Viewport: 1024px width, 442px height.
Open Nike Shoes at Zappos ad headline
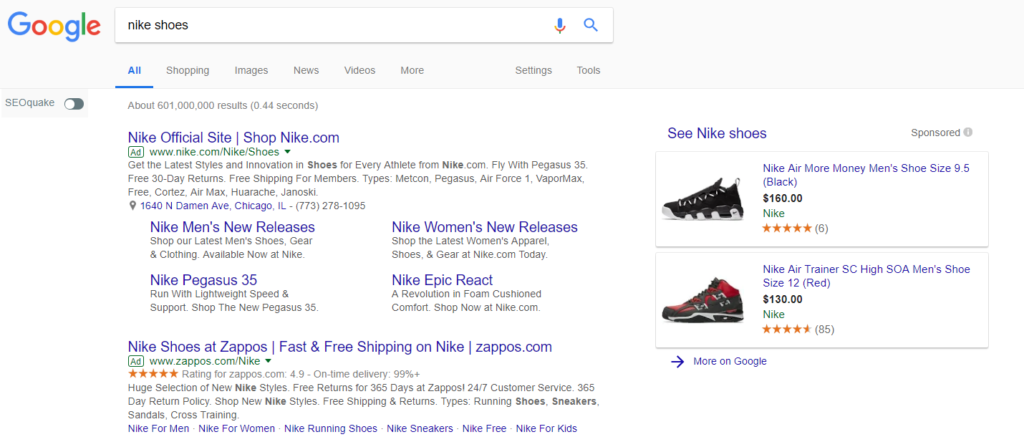[x=340, y=347]
